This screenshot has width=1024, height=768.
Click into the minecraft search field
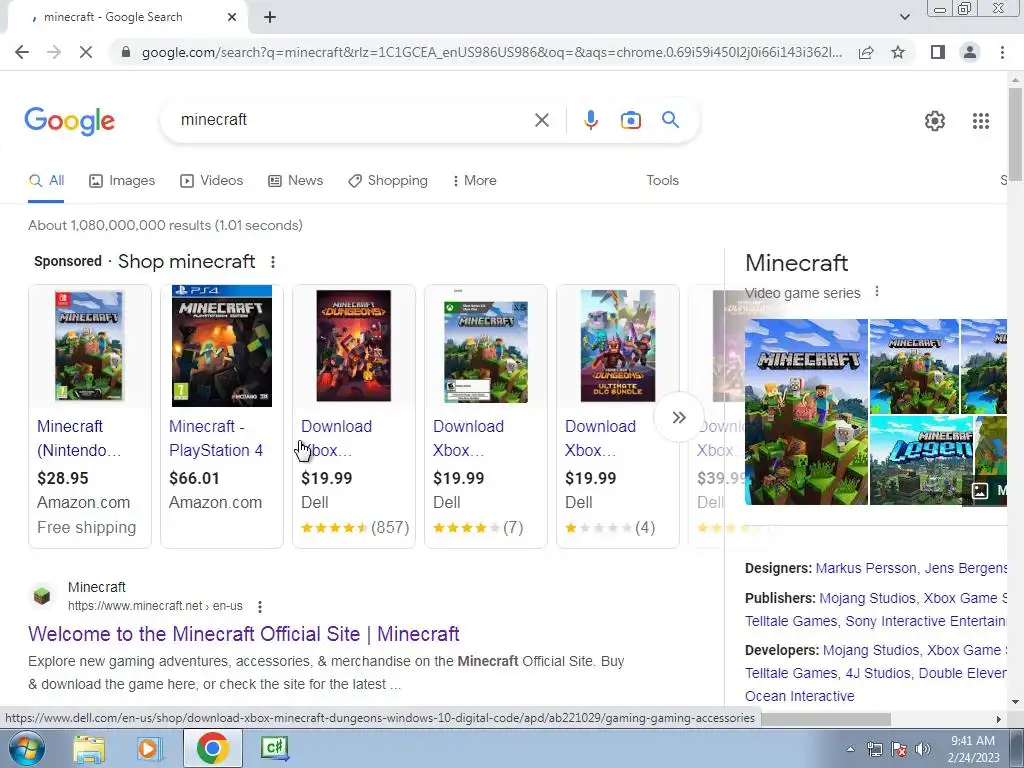tap(353, 120)
